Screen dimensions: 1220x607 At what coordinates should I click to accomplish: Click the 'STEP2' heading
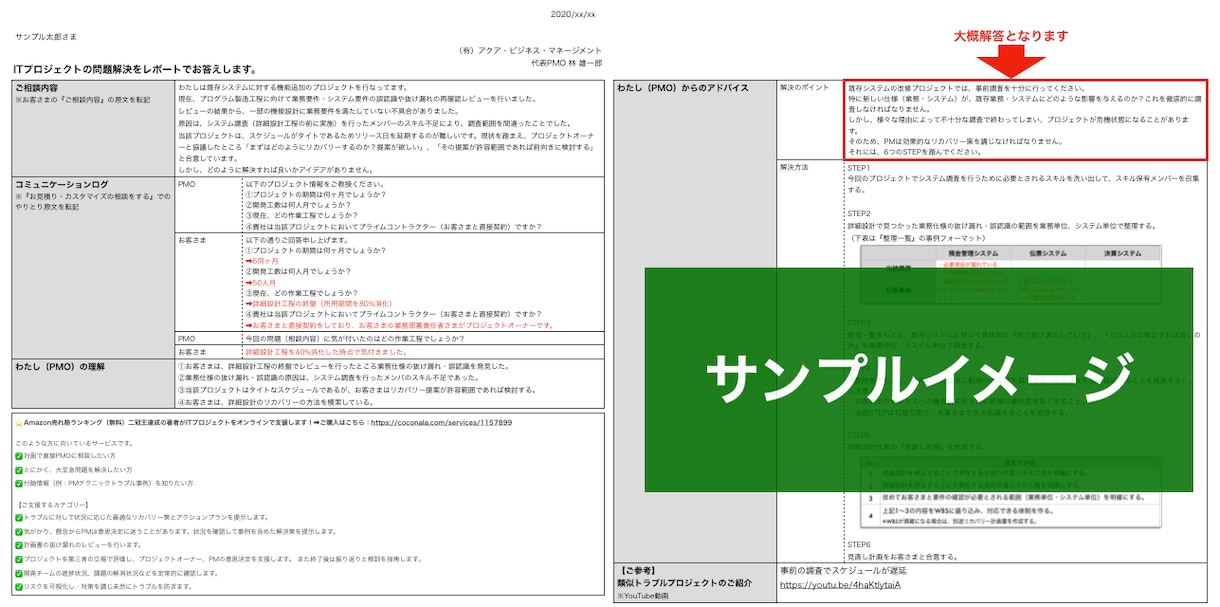click(859, 213)
